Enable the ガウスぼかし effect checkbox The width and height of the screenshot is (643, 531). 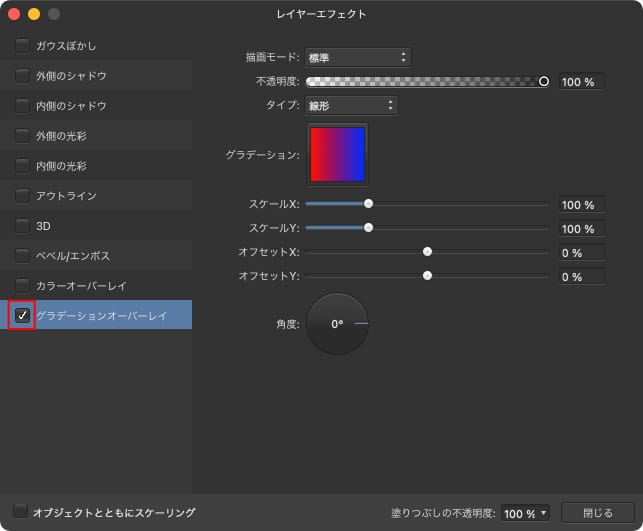pyautogui.click(x=22, y=46)
